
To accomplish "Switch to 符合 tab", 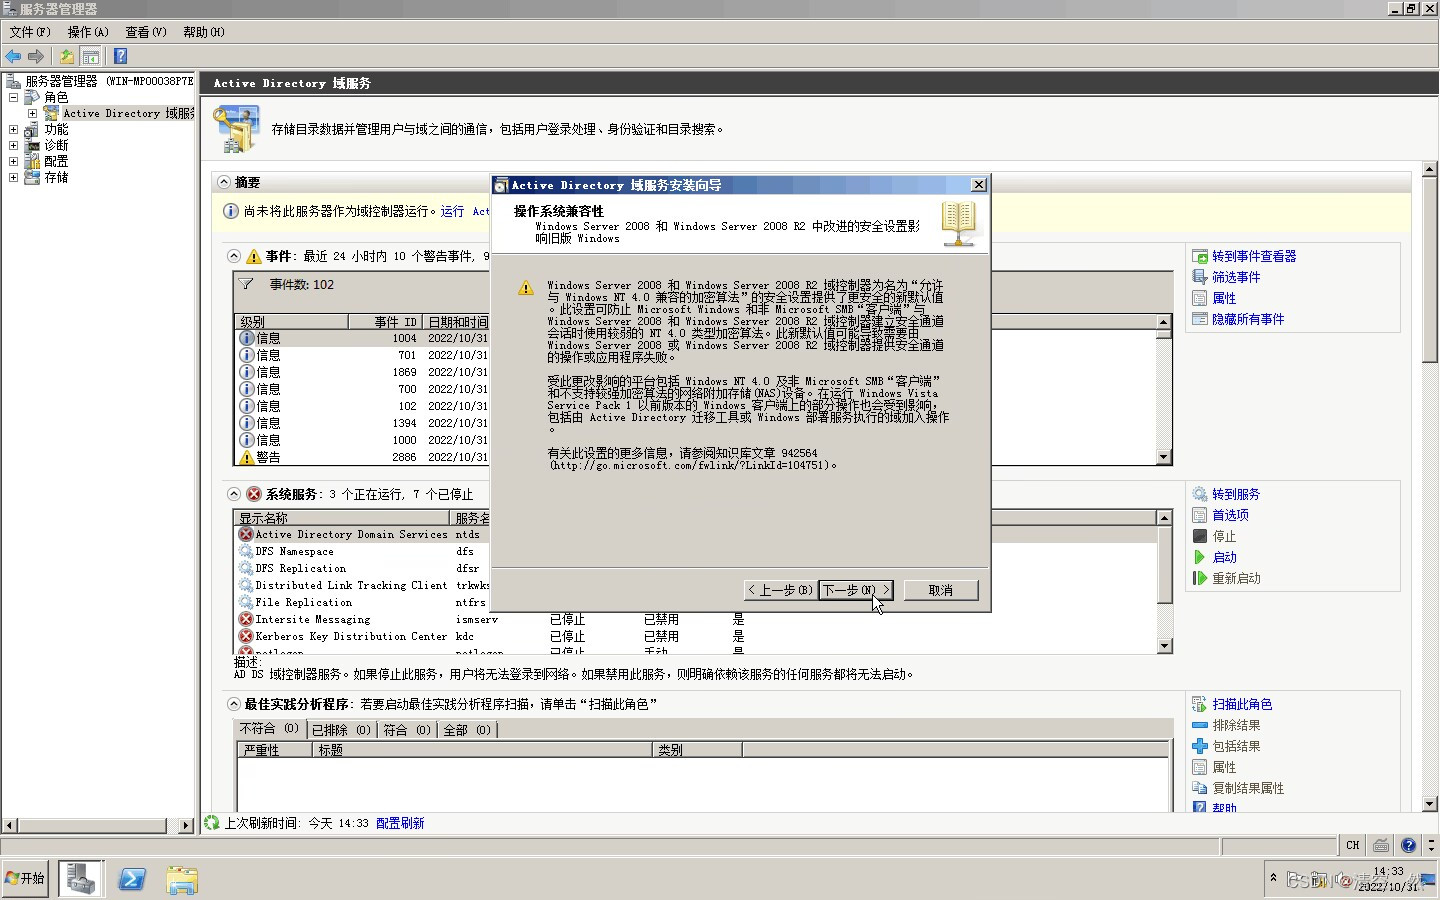I will (x=407, y=730).
